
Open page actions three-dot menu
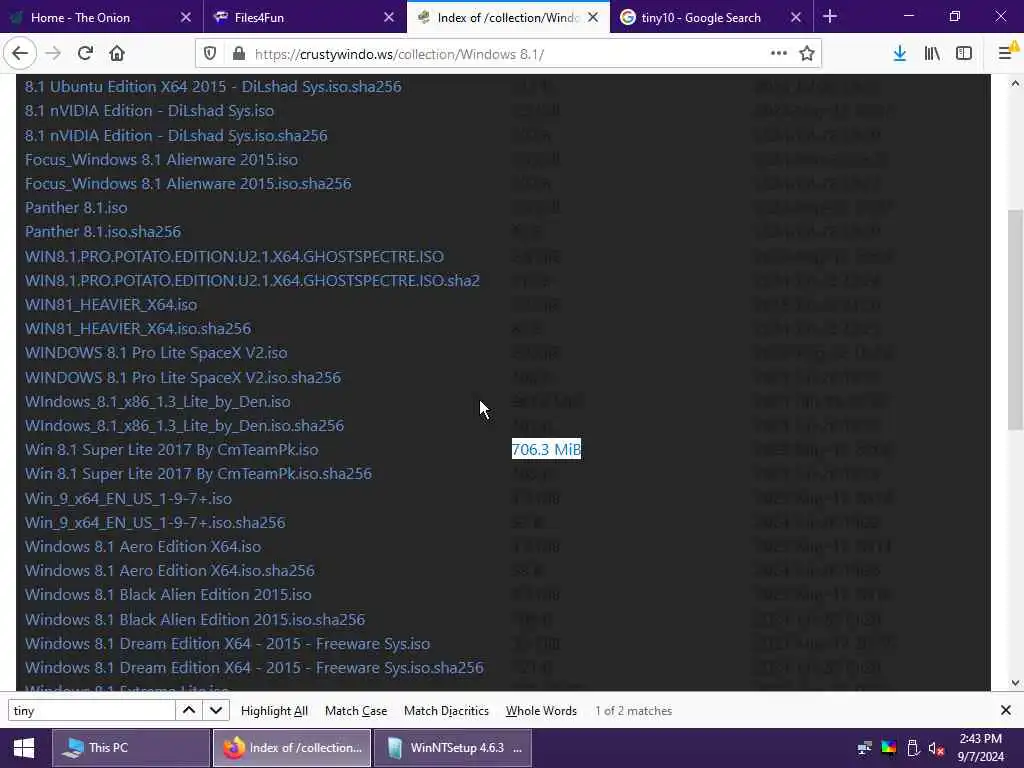click(778, 54)
